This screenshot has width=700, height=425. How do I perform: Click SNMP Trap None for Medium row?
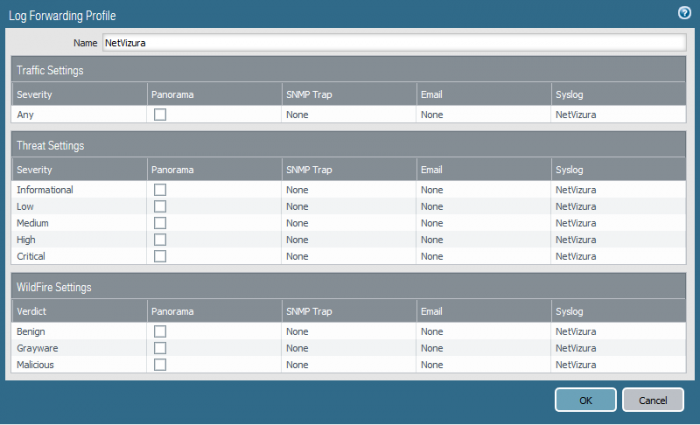click(297, 223)
